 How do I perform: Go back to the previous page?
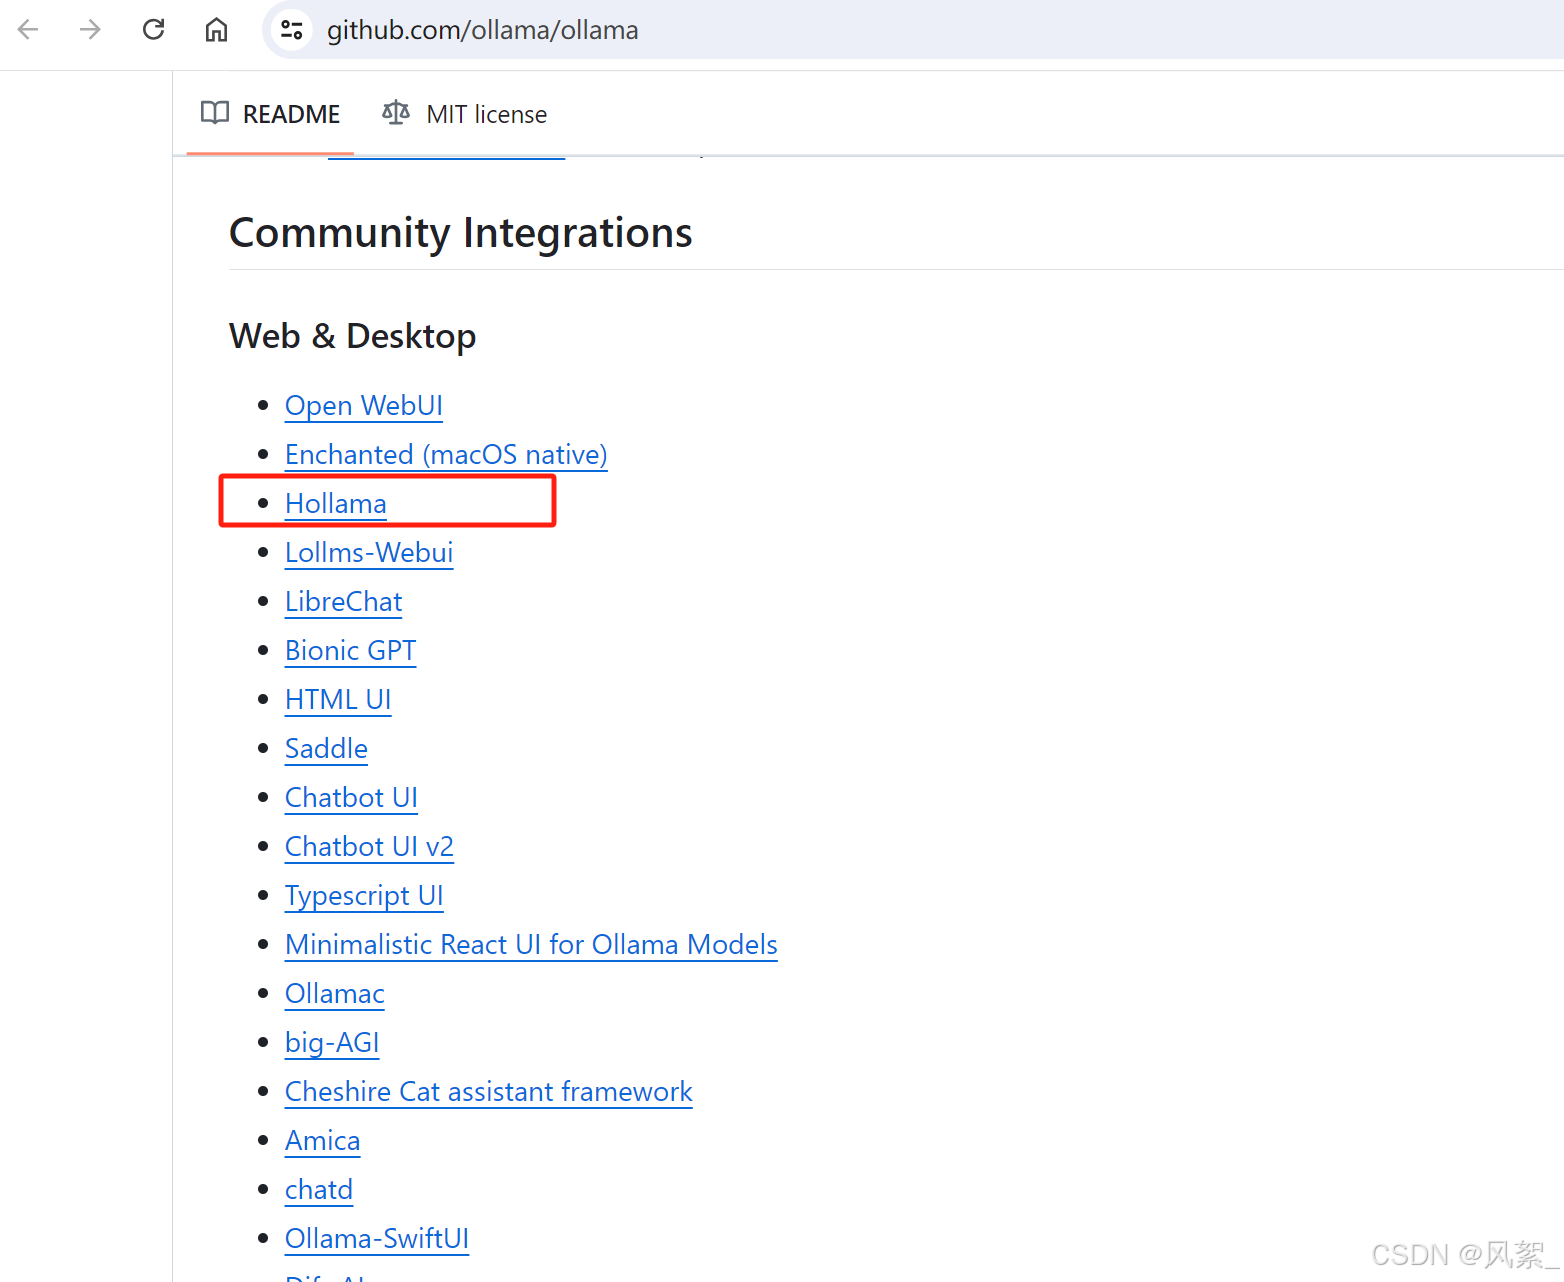(x=28, y=30)
